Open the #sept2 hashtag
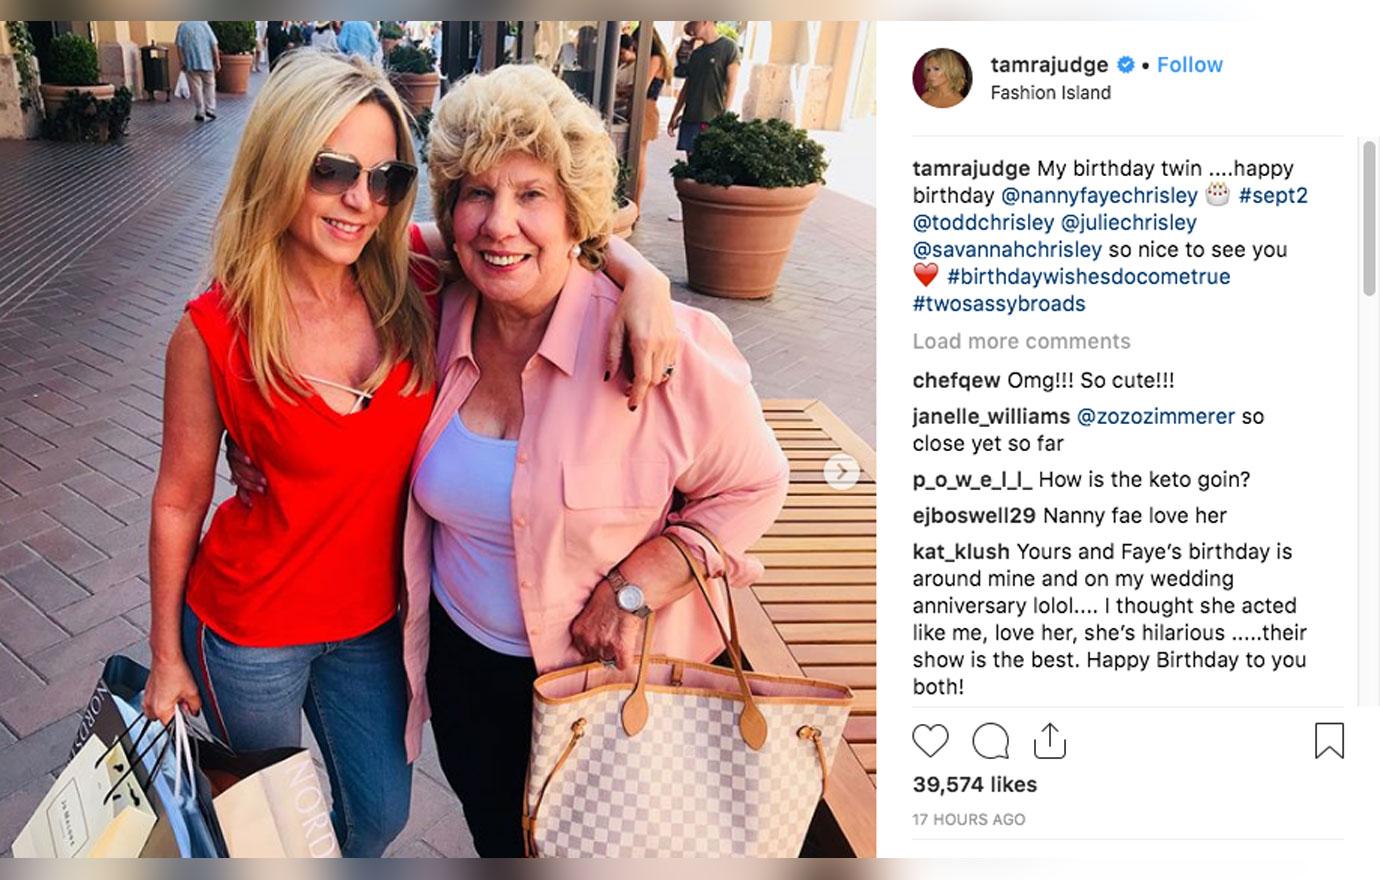 pyautogui.click(x=1273, y=195)
